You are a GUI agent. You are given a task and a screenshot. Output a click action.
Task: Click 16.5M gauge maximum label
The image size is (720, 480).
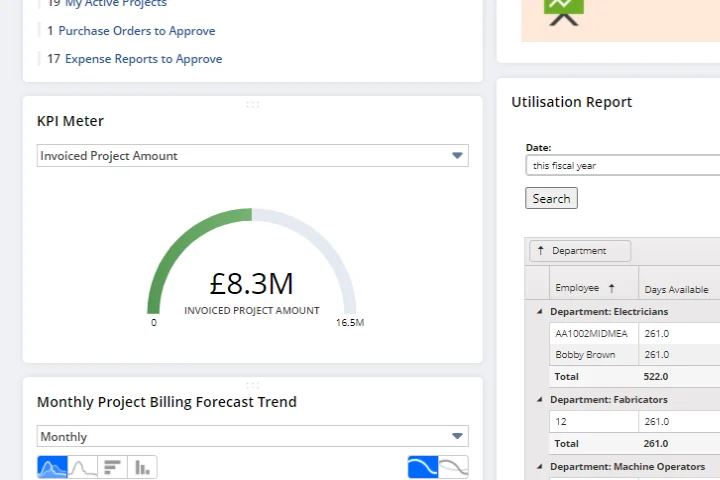point(350,322)
